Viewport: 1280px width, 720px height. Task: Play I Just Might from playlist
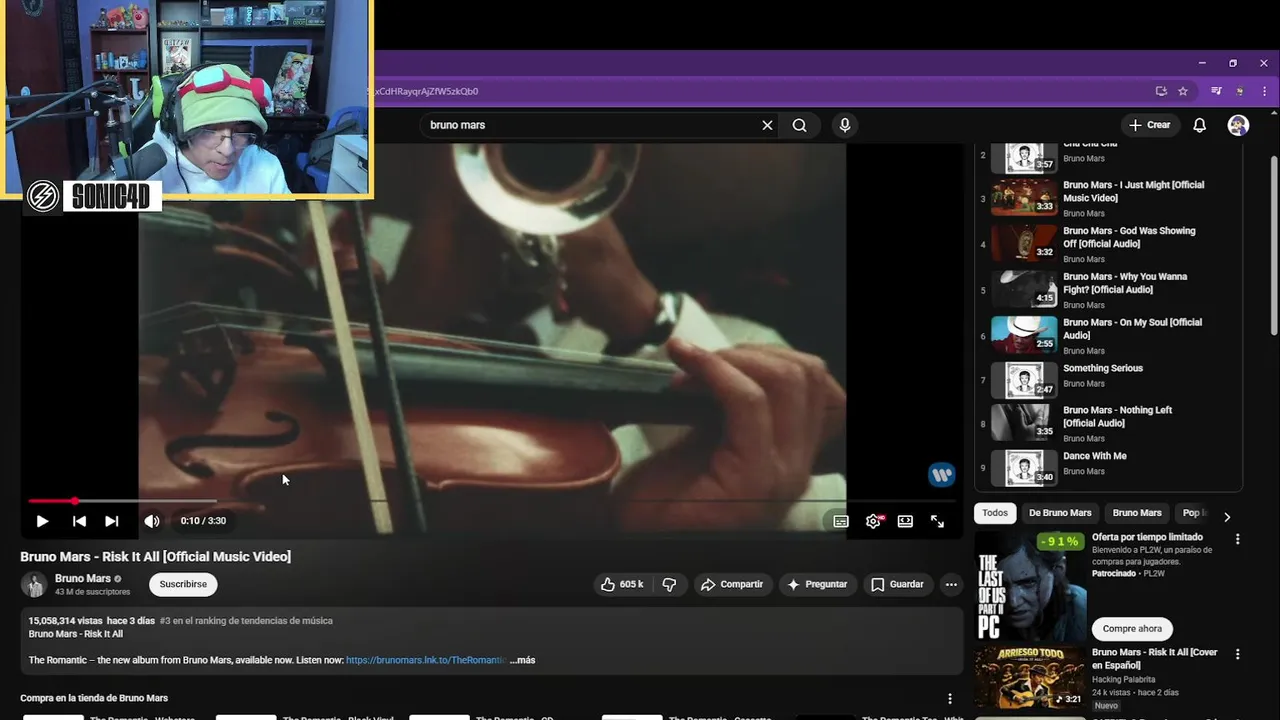[x=1108, y=198]
